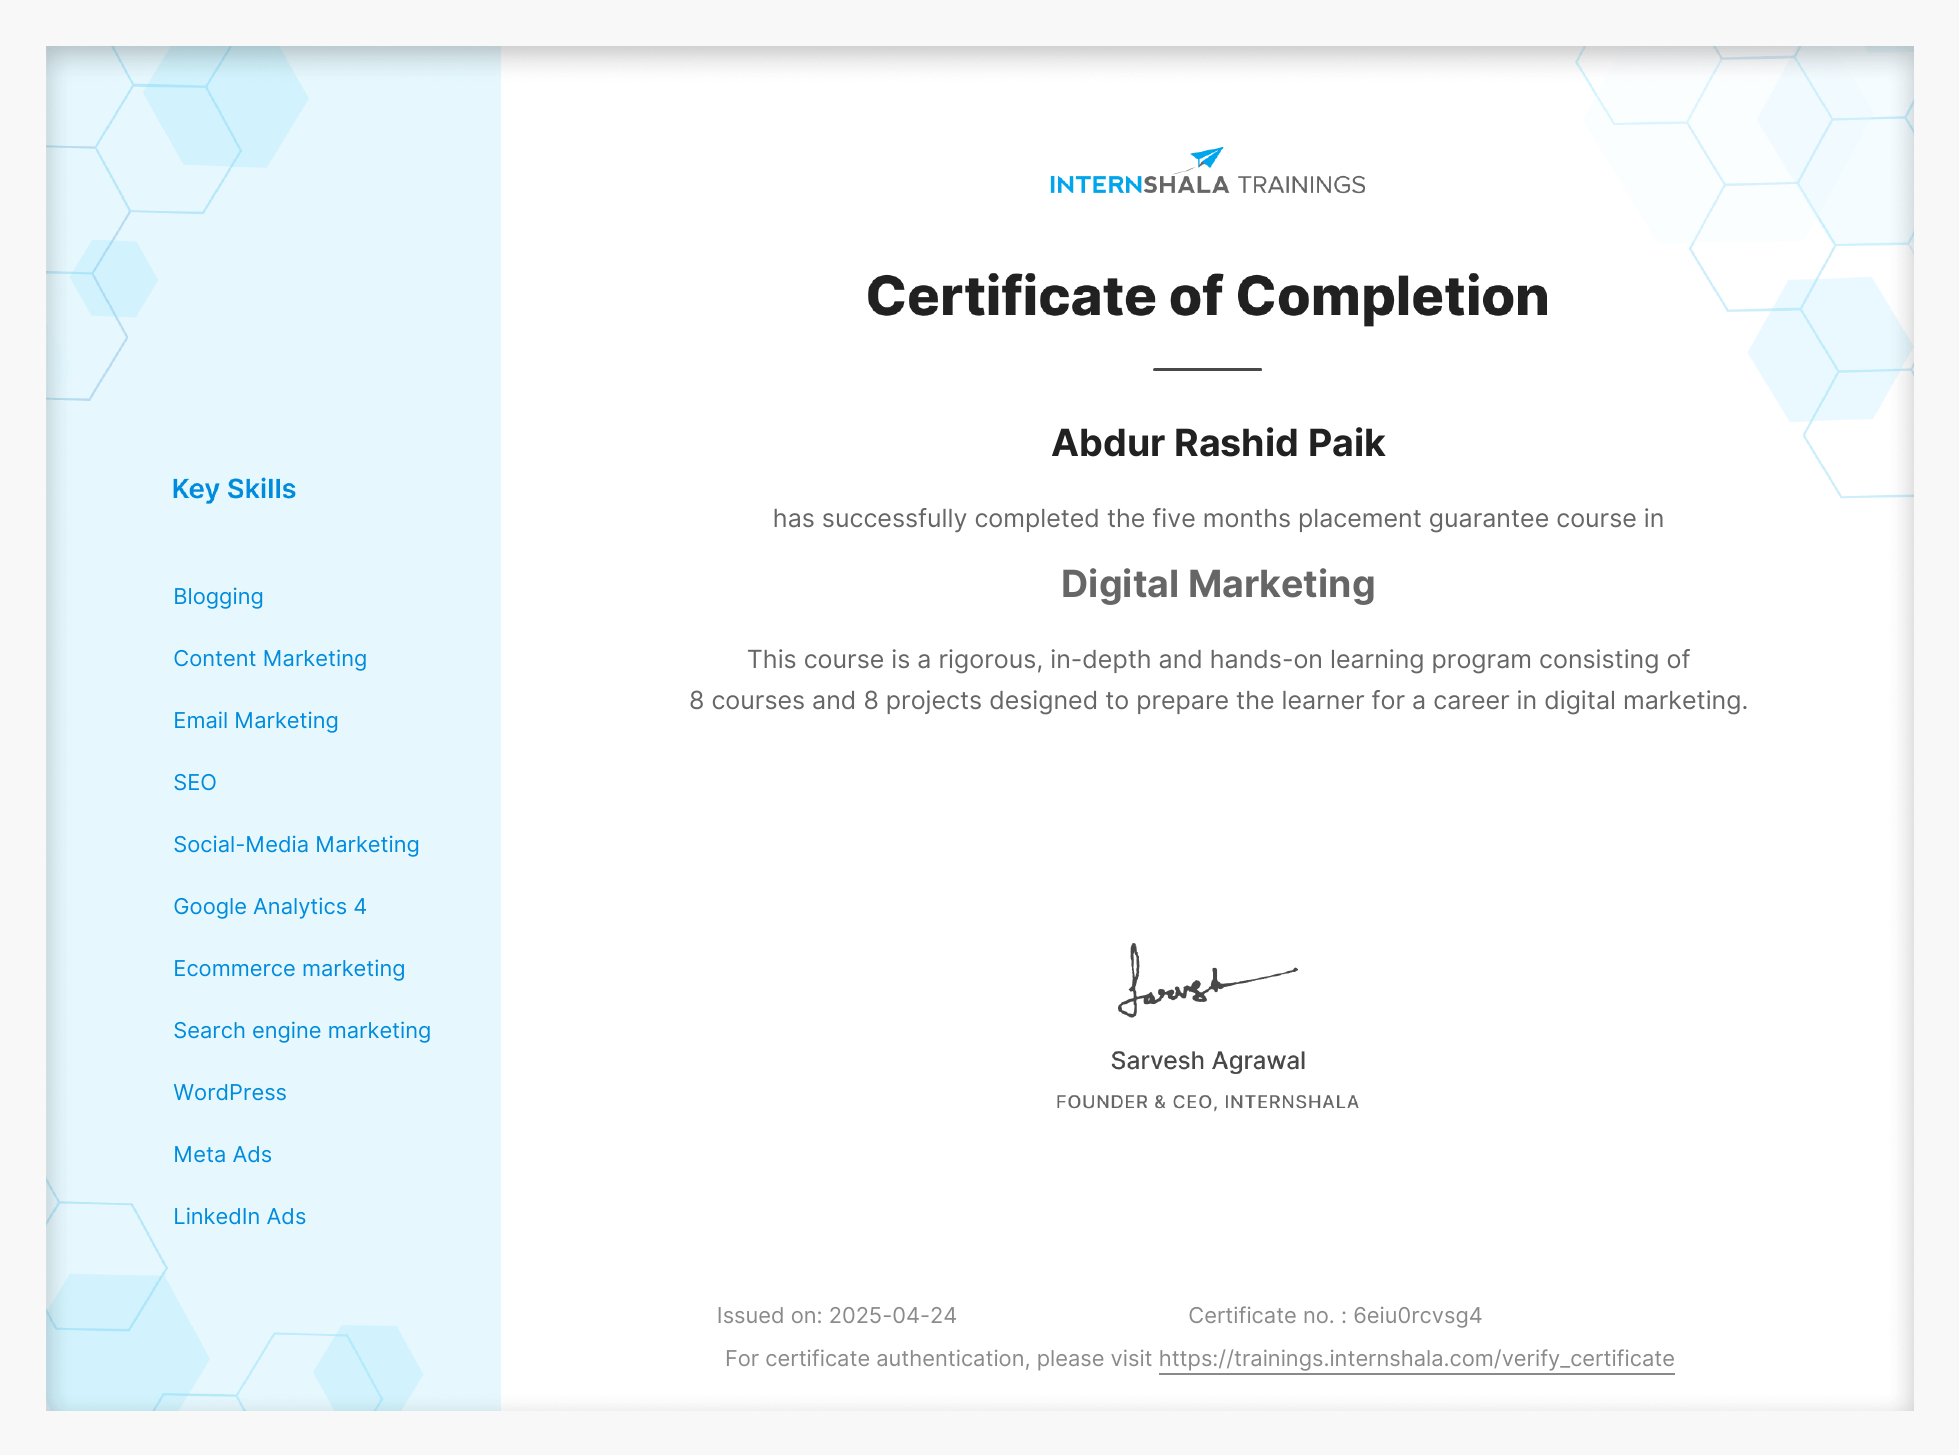Click the Digital Marketing course title
The height and width of the screenshot is (1455, 1959).
tap(1218, 584)
